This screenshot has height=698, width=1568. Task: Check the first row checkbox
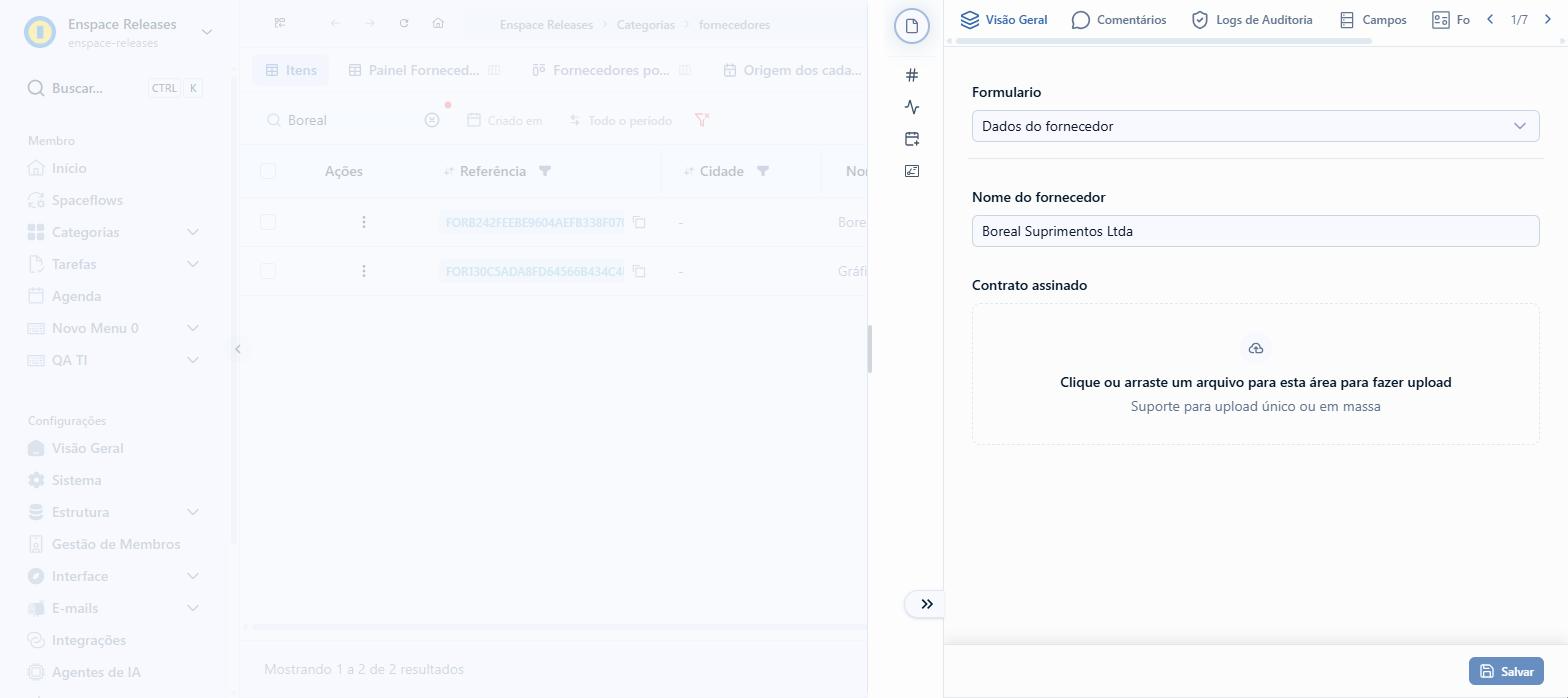tap(268, 222)
